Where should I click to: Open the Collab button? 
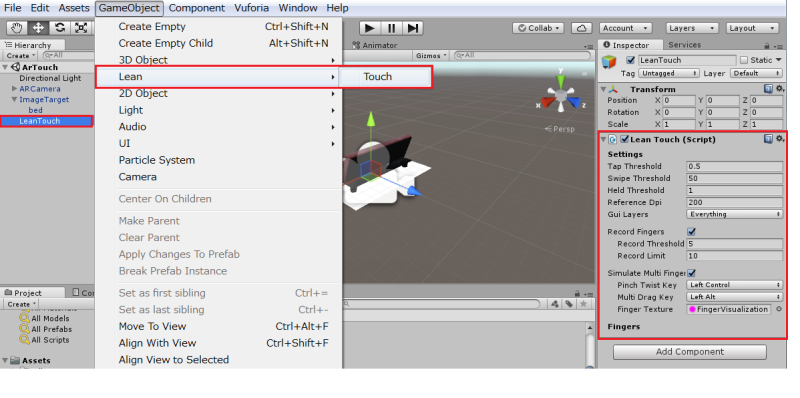pos(538,28)
